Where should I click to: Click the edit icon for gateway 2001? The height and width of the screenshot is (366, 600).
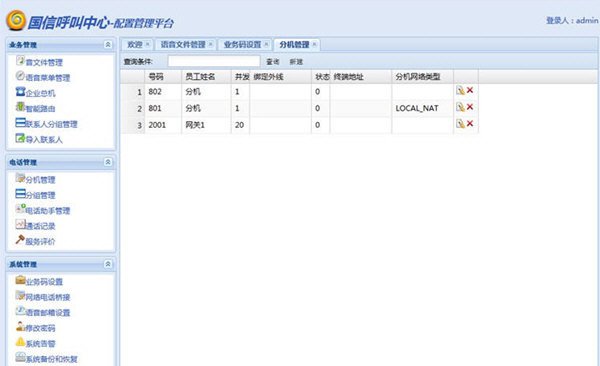(460, 124)
